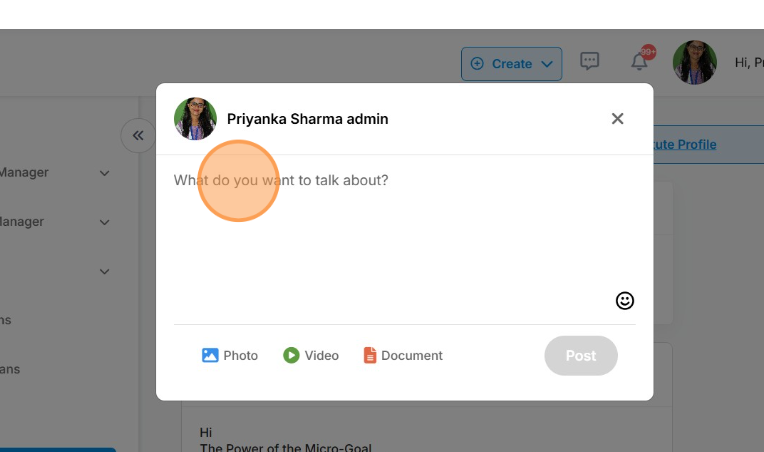
Task: Close the post dialog with X
Action: tap(617, 119)
